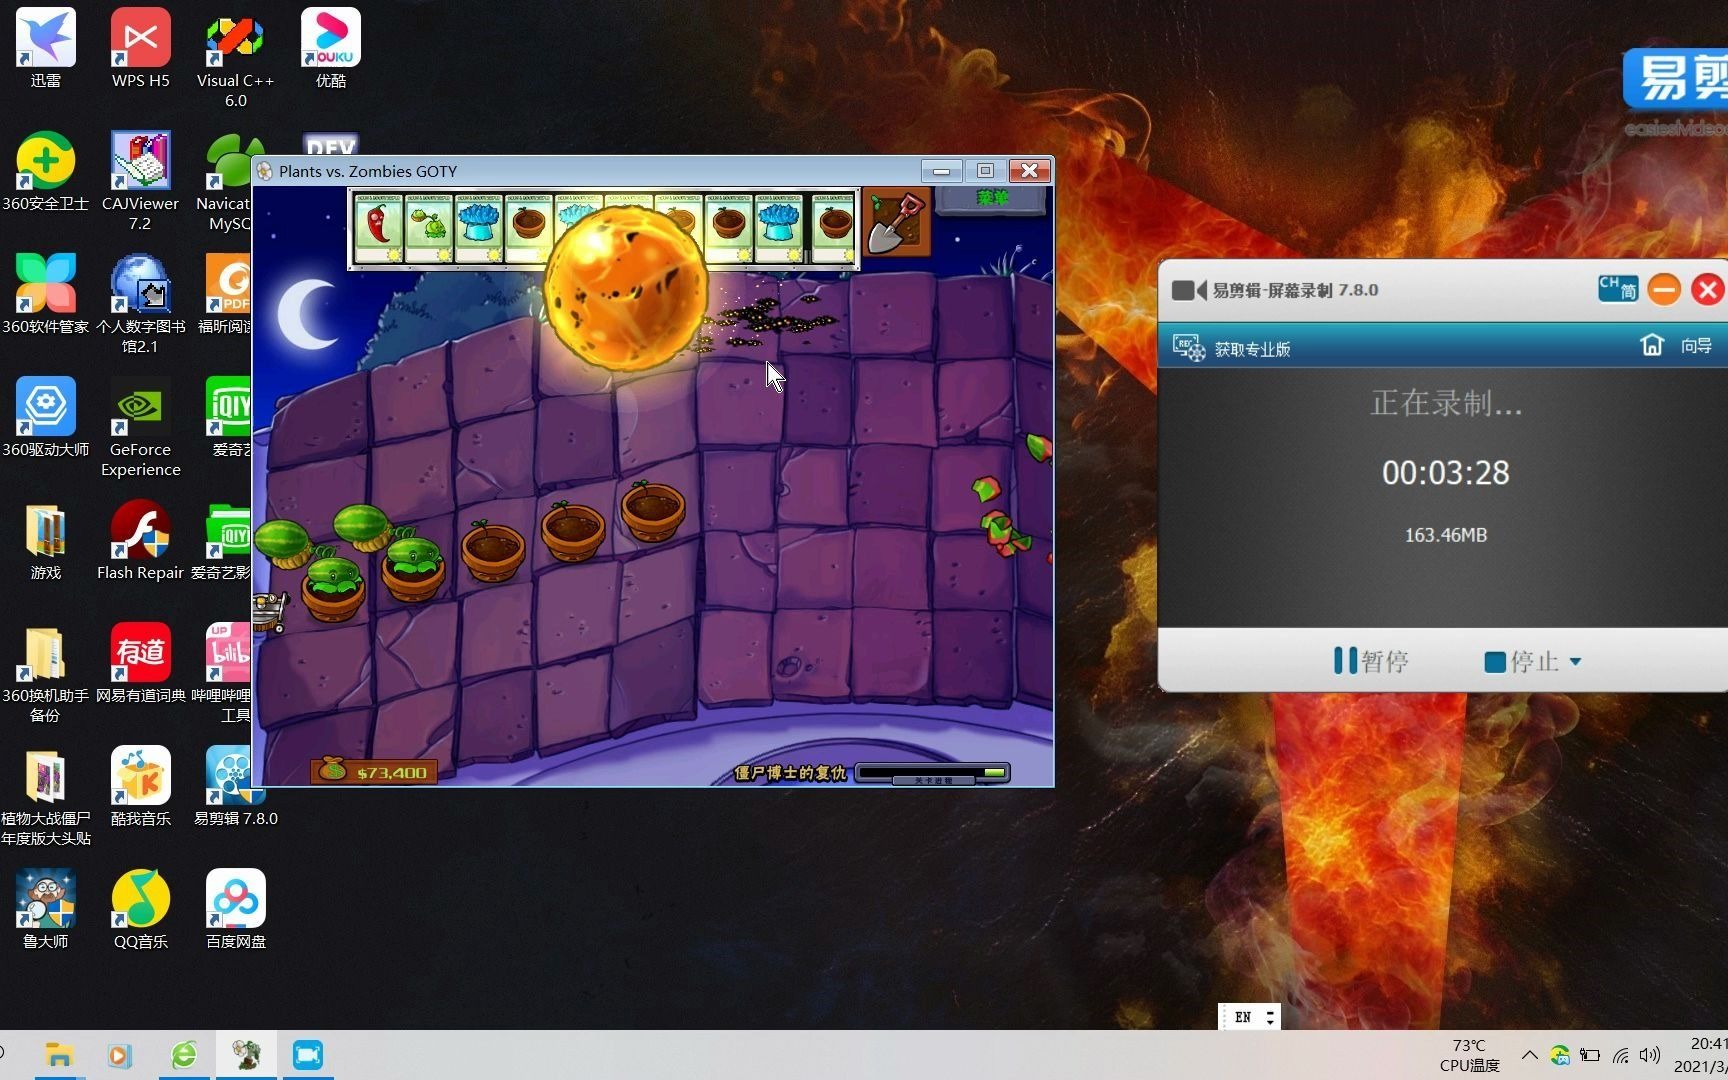Click the 僵尸博士的复仇 level progress meter
This screenshot has width=1728, height=1080.
[x=932, y=773]
